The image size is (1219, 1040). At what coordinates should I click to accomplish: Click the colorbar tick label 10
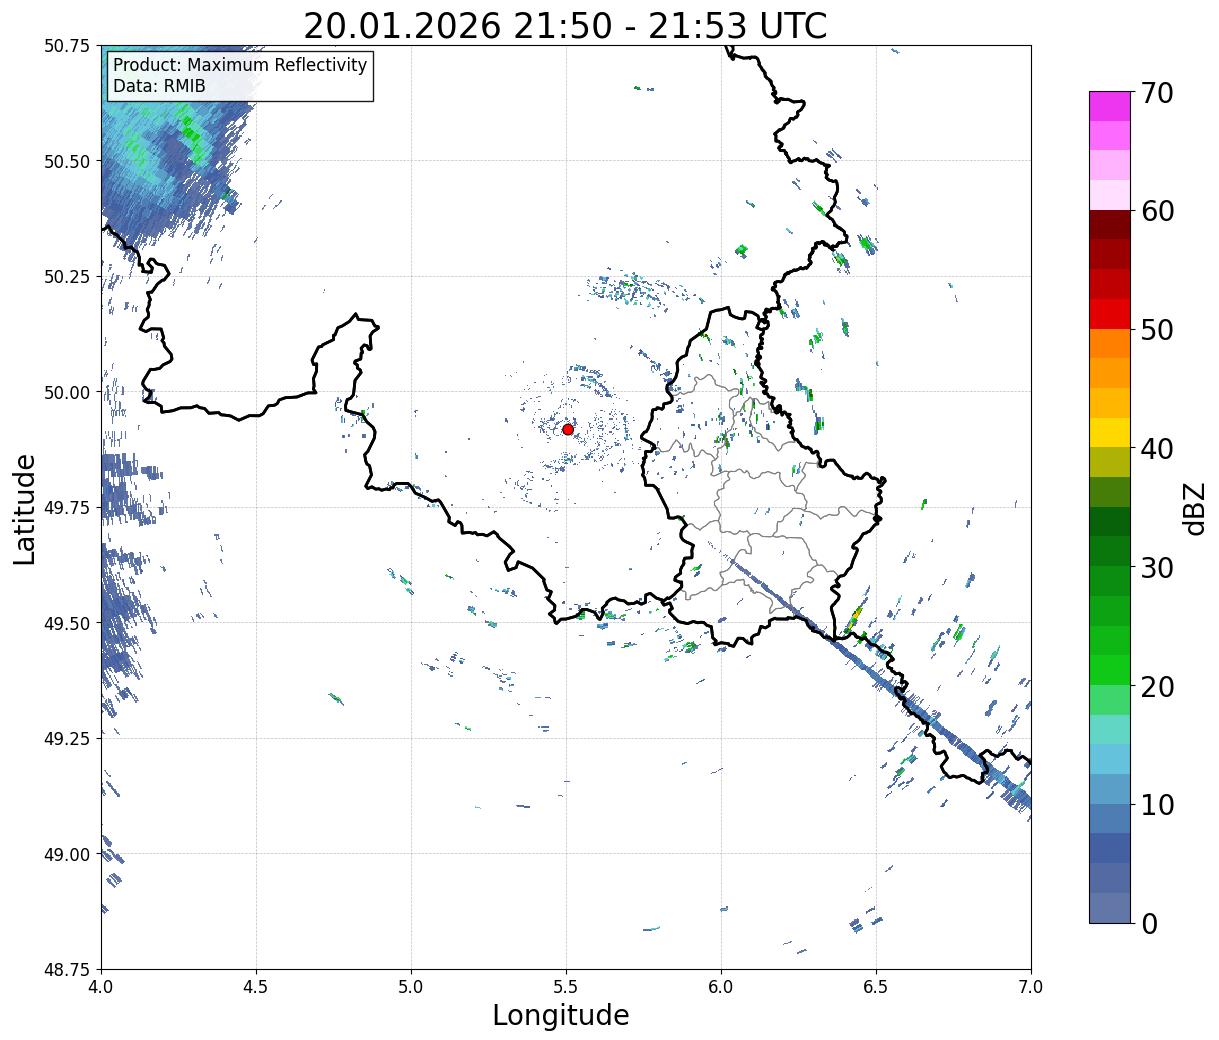click(x=1157, y=804)
